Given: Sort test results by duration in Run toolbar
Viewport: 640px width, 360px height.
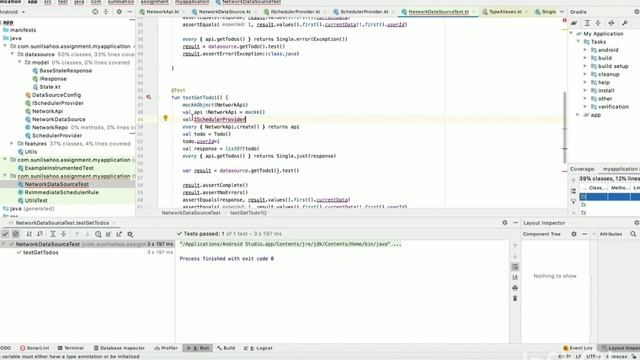Looking at the screenshot, I should pos(40,234).
